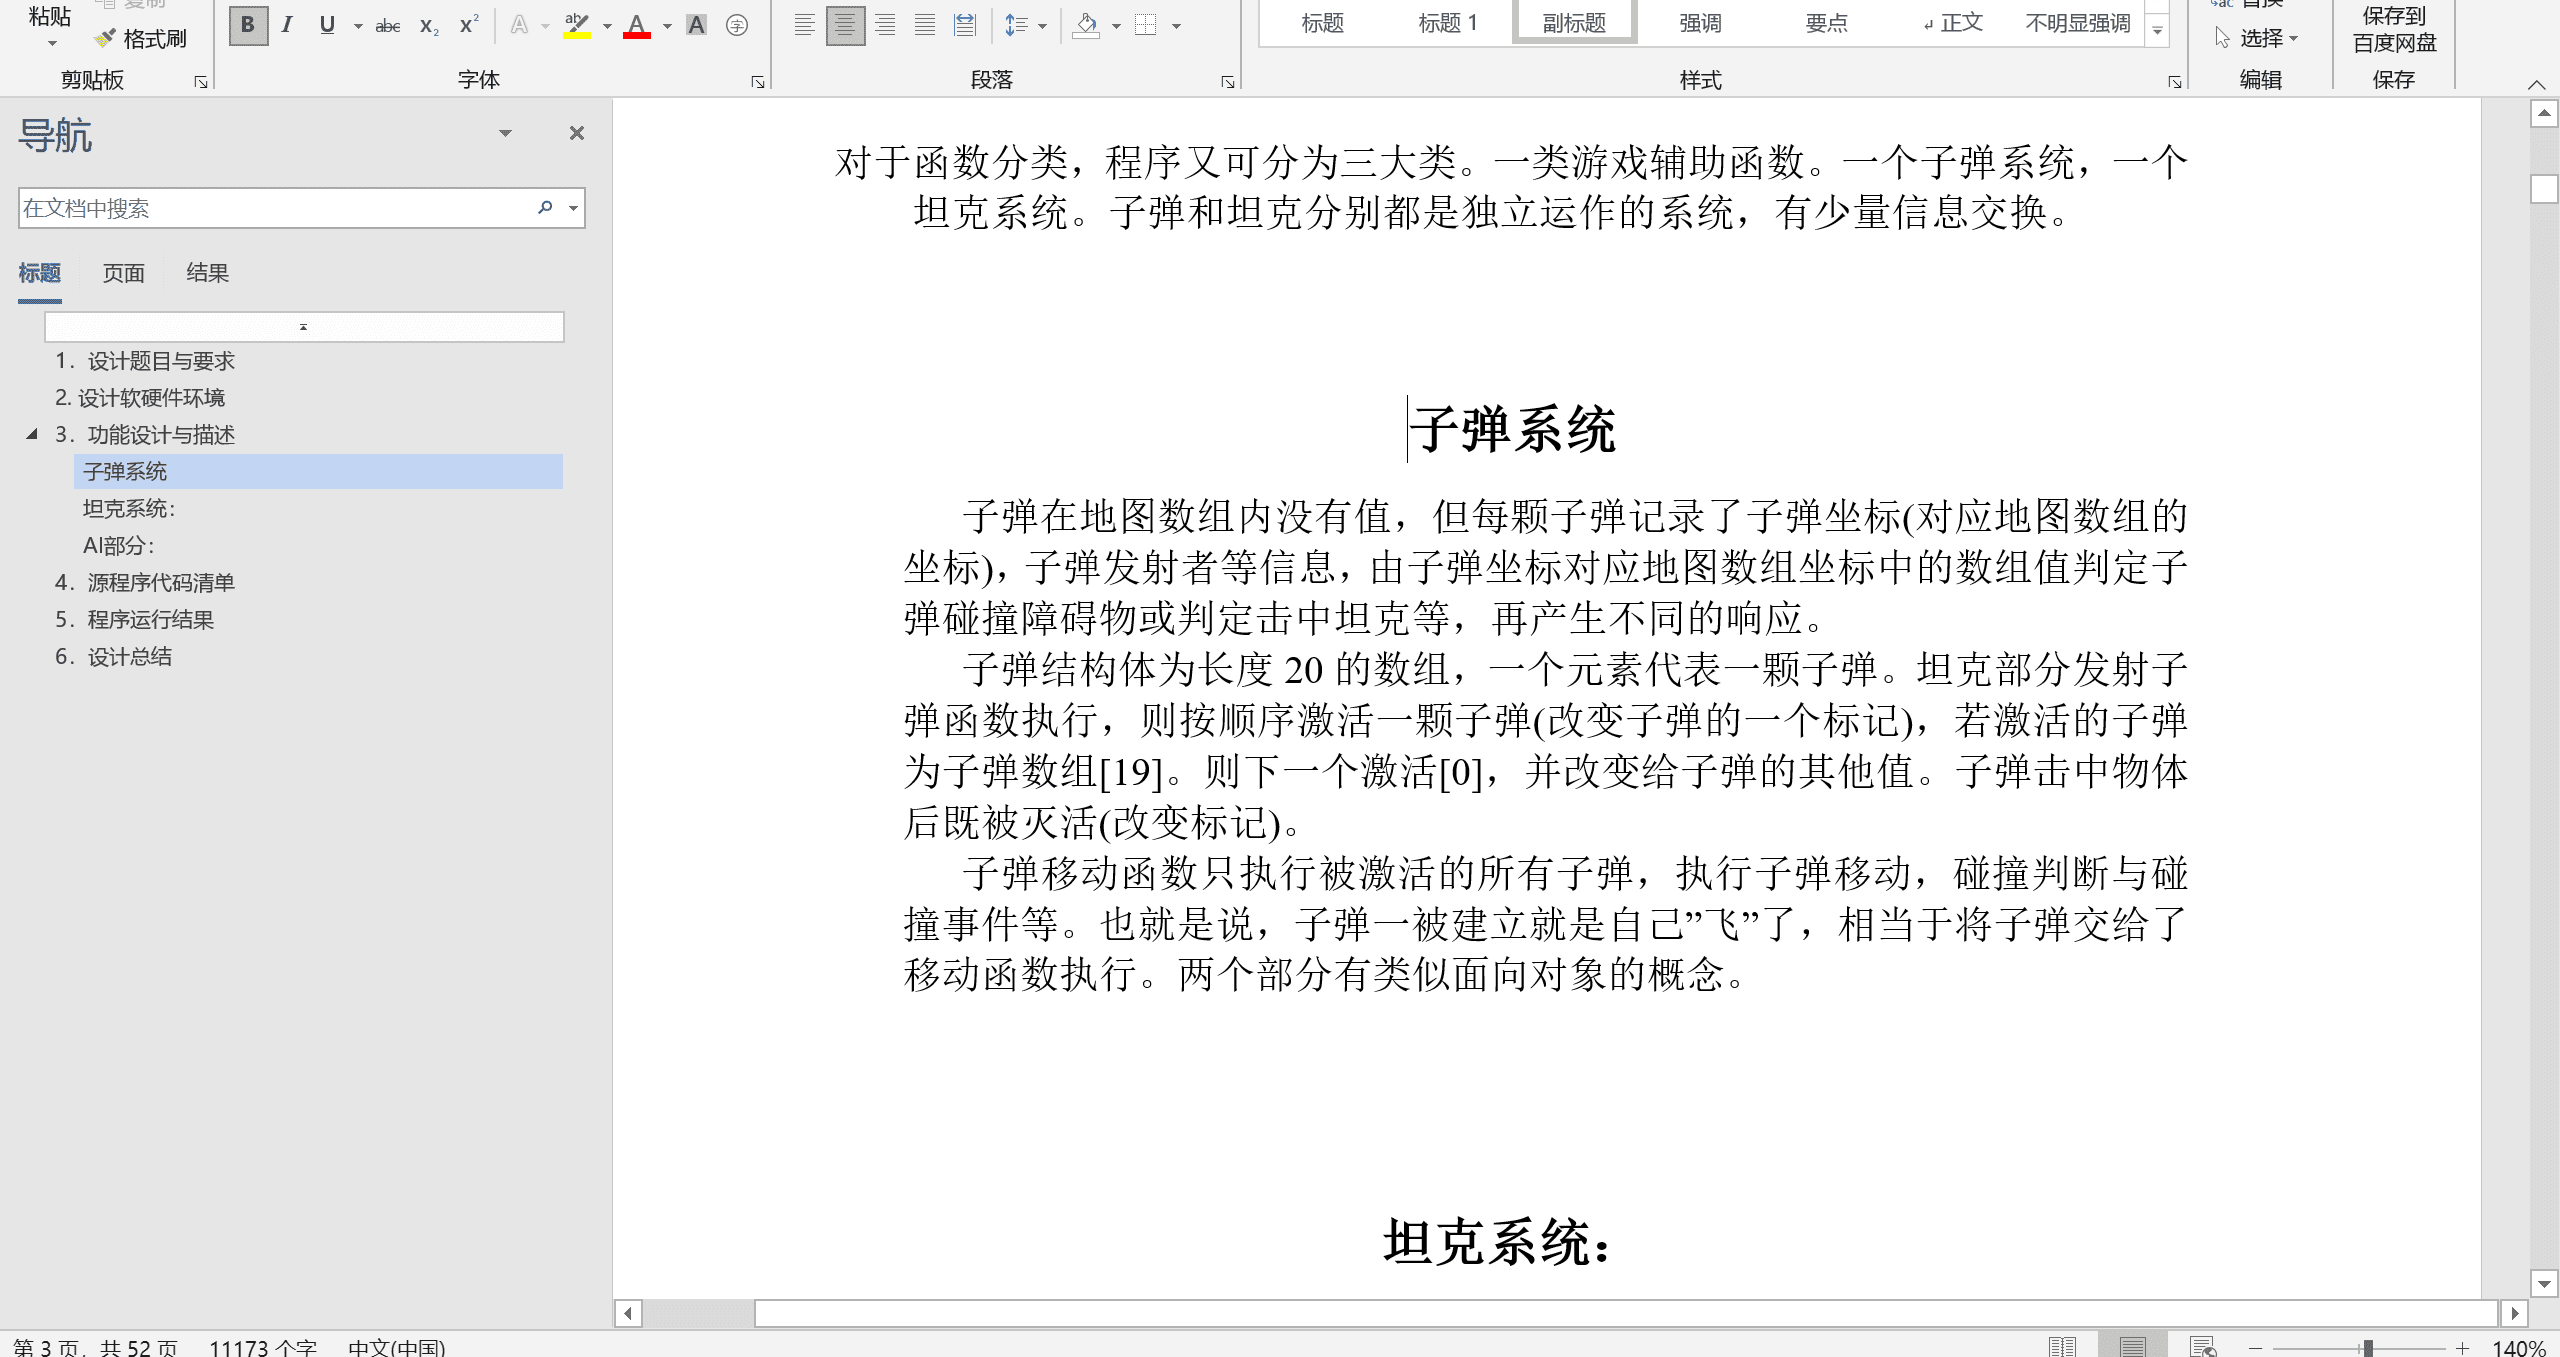Expand the styles gallery
The height and width of the screenshot is (1357, 2560).
click(2158, 32)
